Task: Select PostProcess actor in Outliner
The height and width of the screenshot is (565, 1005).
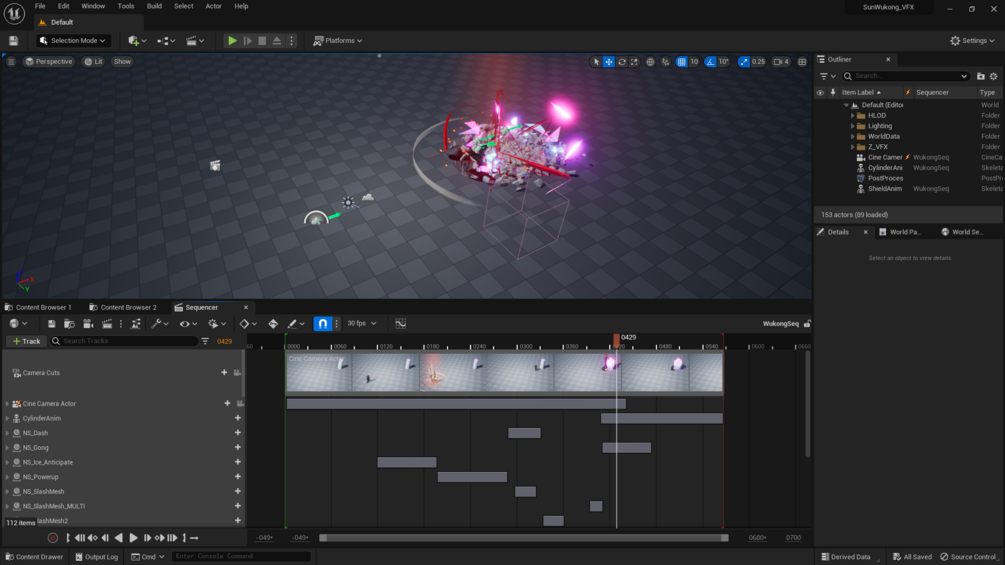Action: 885,178
